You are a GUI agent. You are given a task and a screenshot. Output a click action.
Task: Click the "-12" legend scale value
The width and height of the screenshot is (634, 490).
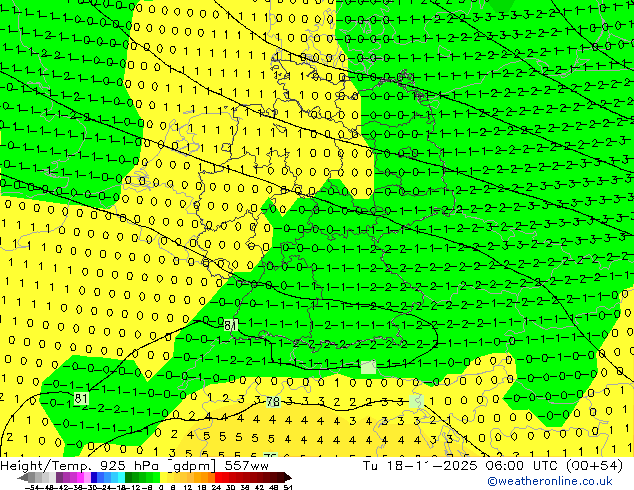133,488
